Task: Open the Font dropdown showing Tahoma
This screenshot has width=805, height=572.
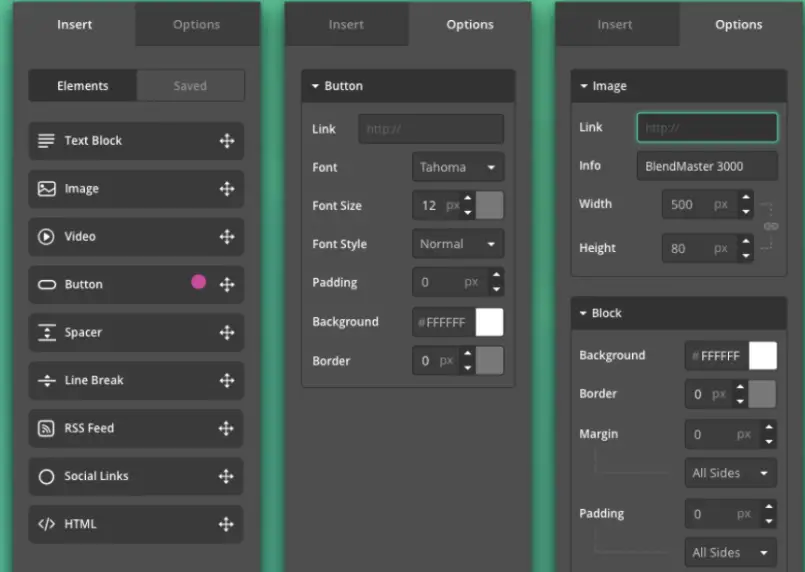Action: [x=458, y=167]
